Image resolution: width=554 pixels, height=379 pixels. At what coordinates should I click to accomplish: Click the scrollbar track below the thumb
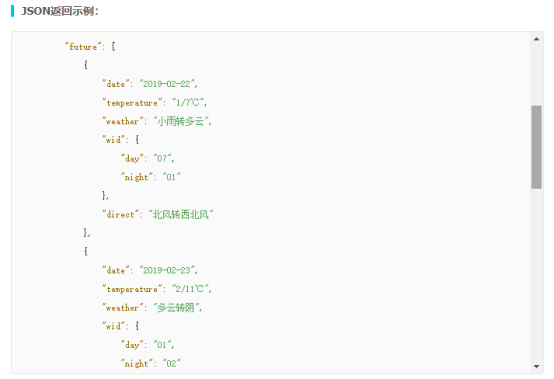click(536, 275)
